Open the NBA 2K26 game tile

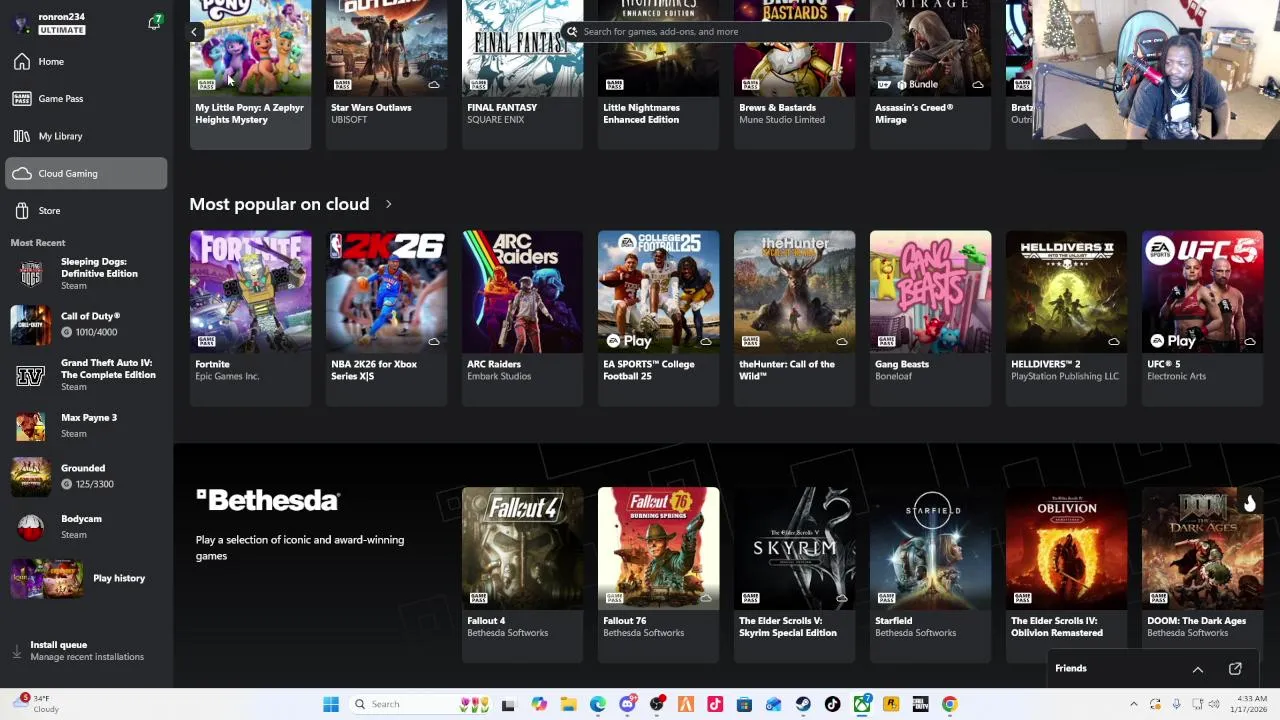(386, 318)
